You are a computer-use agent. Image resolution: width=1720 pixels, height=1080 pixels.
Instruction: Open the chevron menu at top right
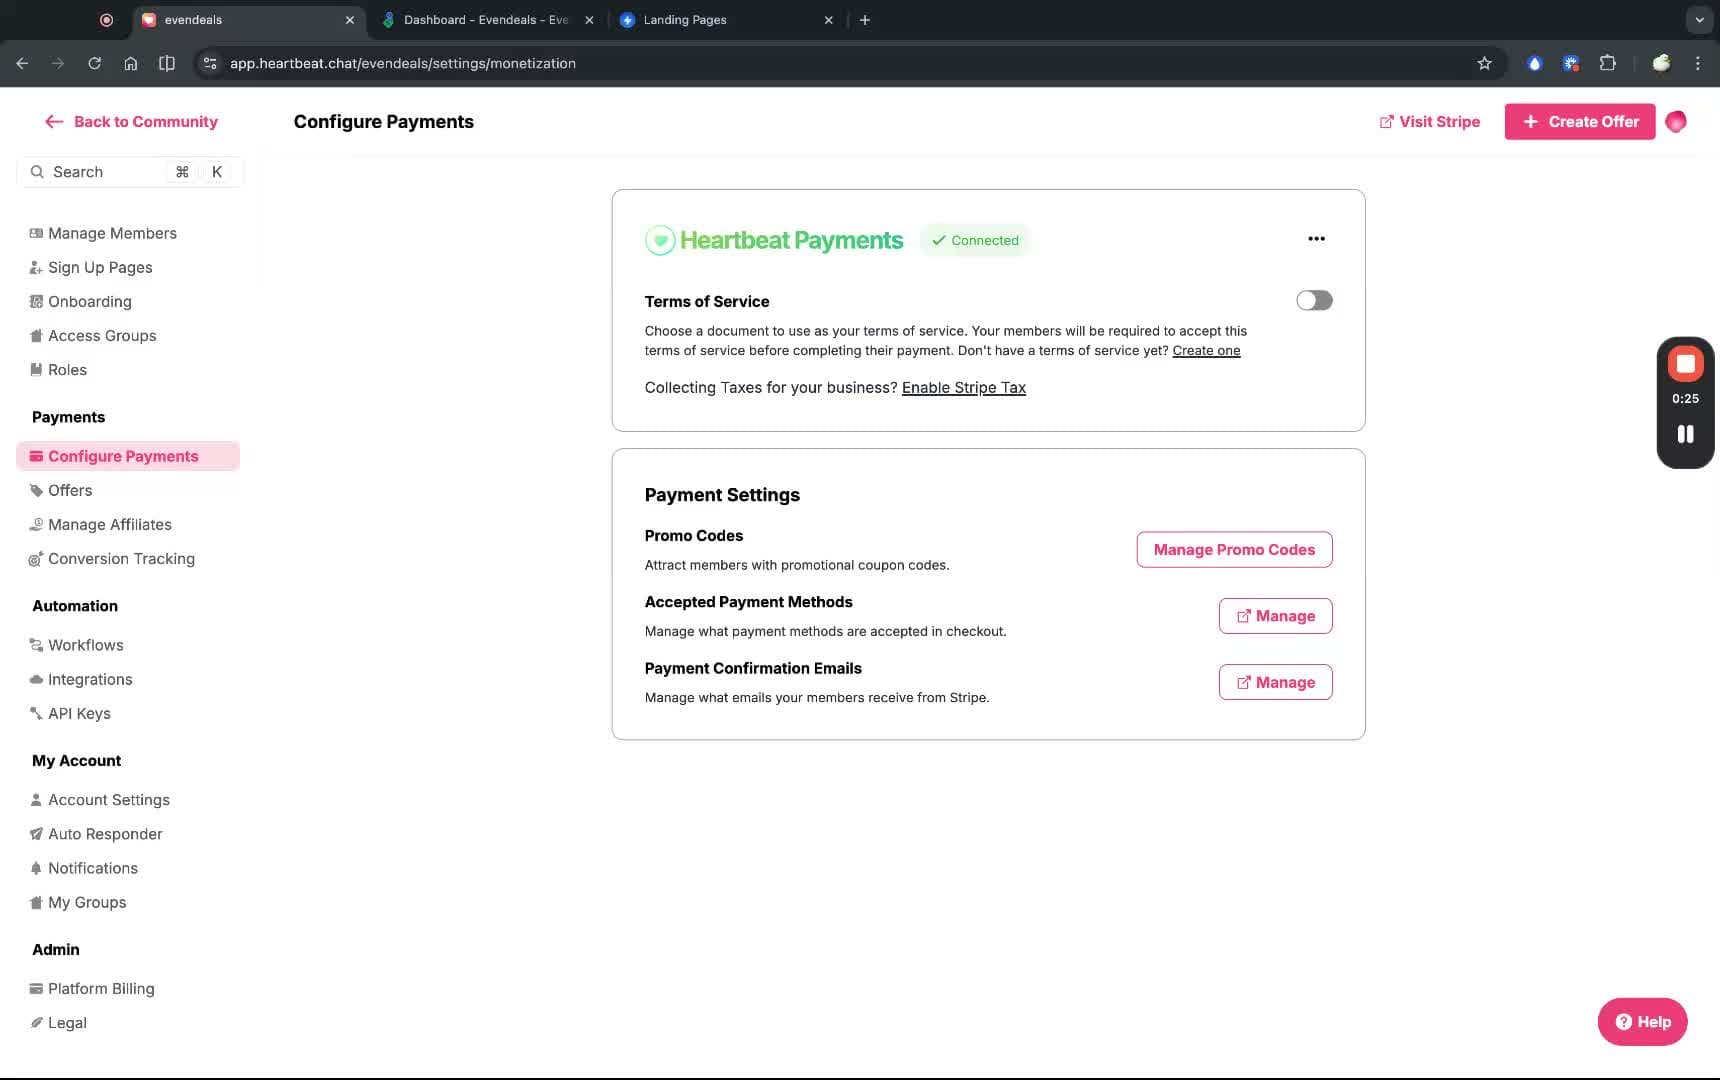click(x=1698, y=19)
